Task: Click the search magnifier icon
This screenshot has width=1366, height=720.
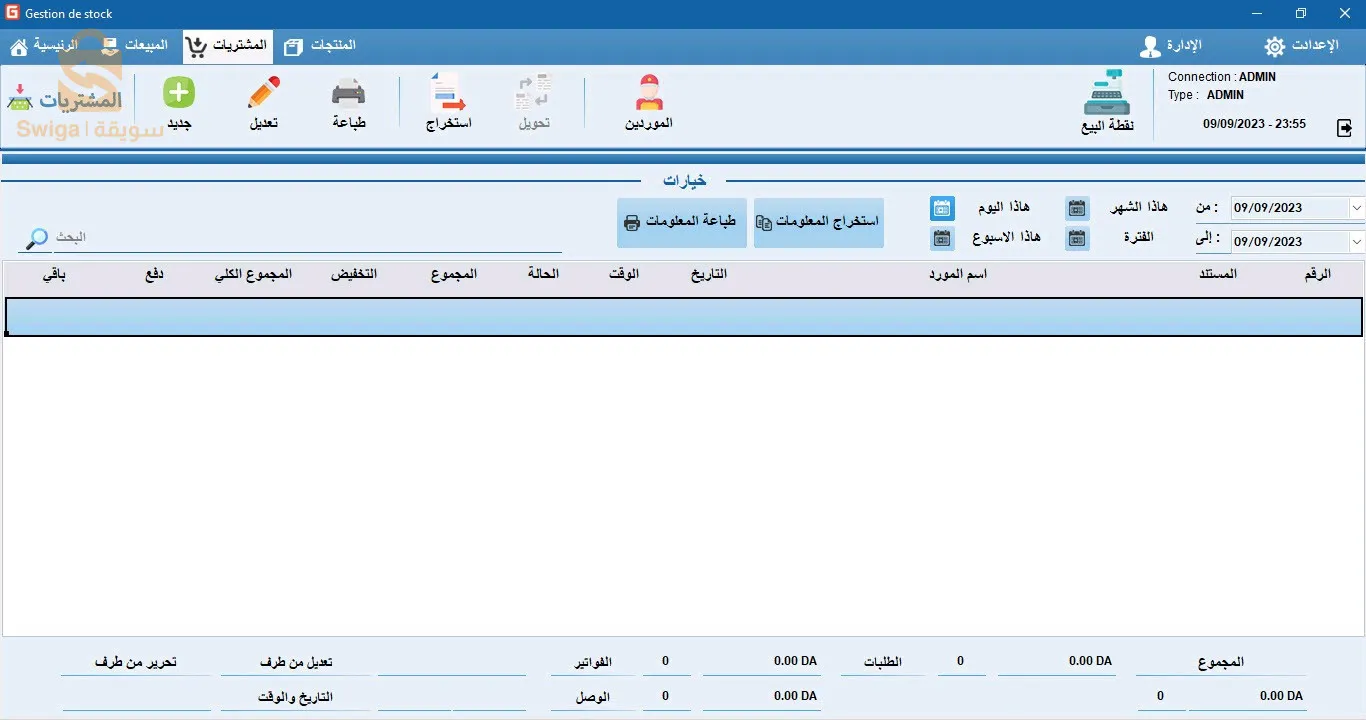Action: click(33, 238)
